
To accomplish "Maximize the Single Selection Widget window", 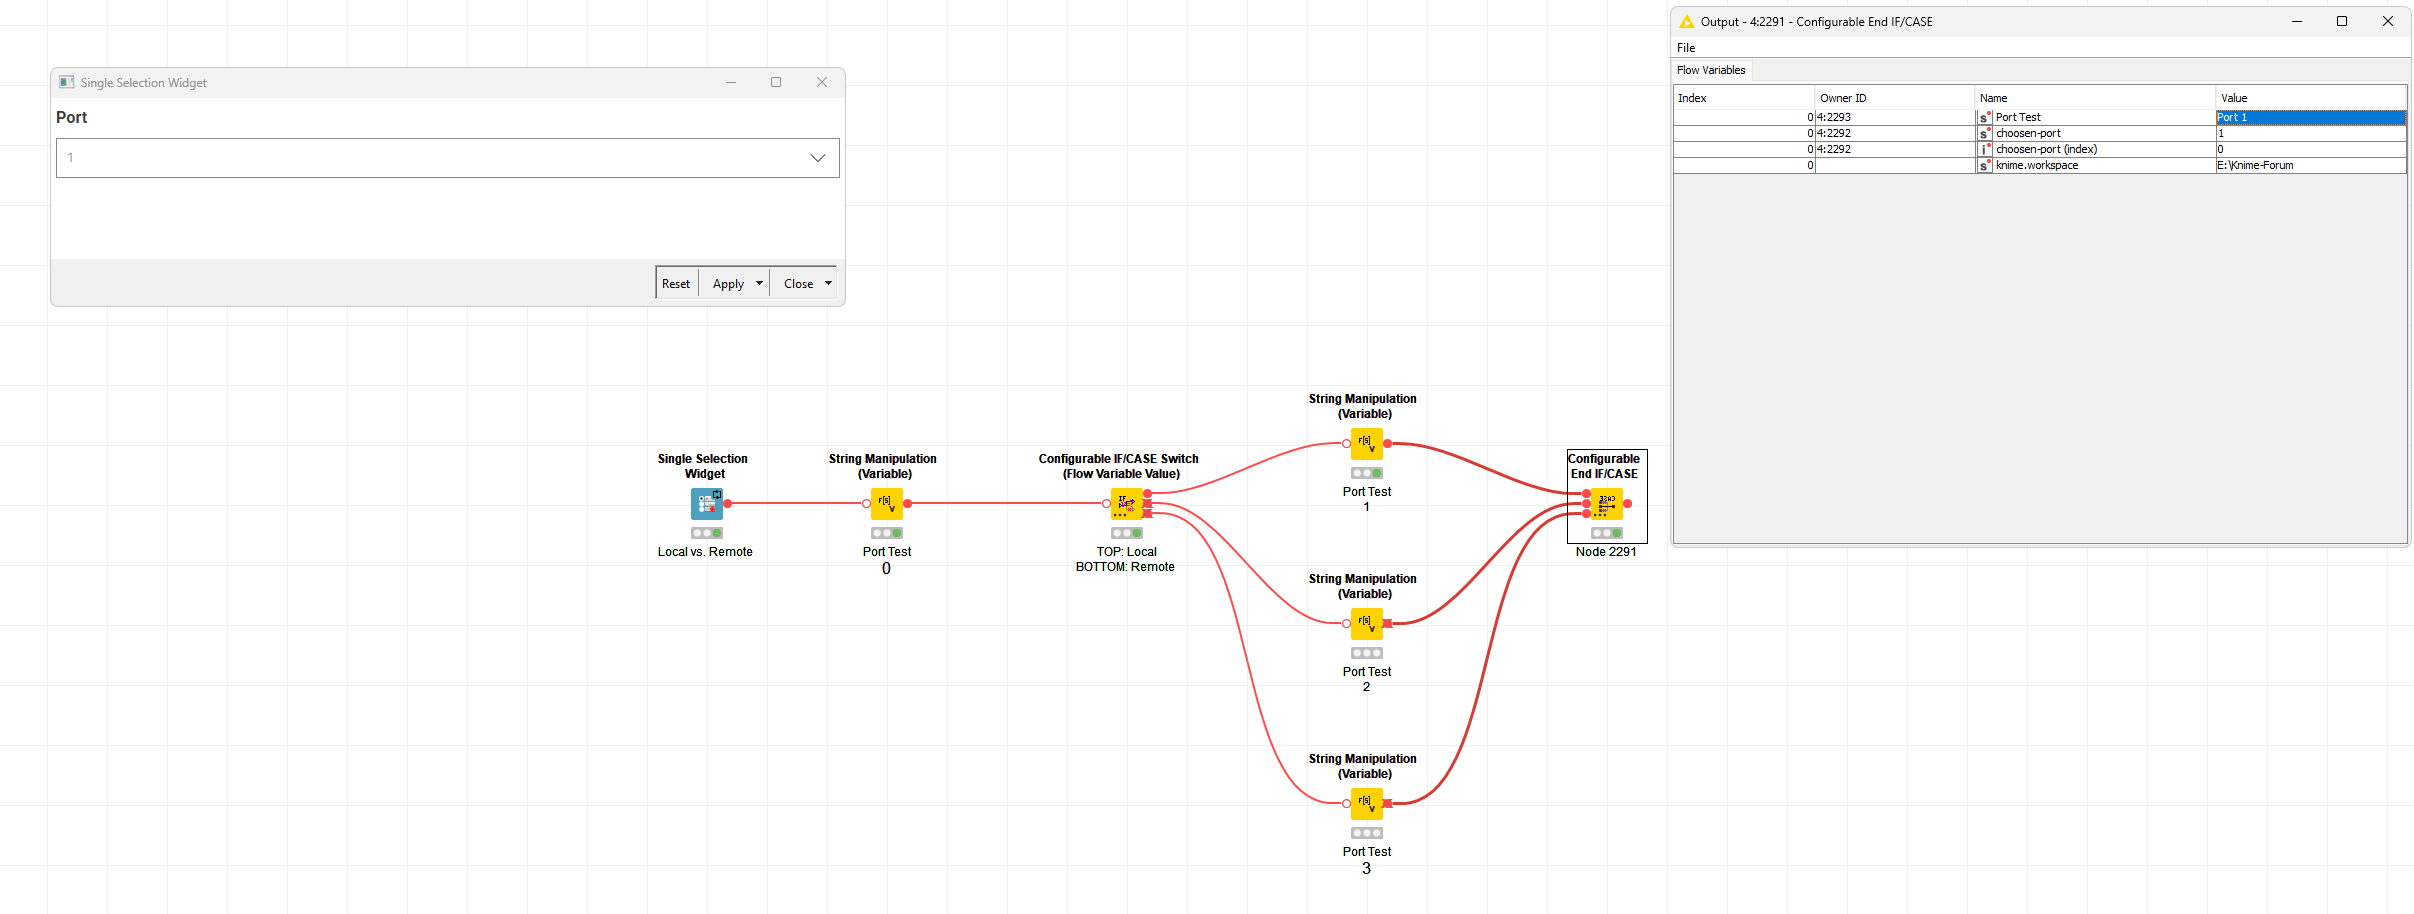I will click(x=776, y=82).
